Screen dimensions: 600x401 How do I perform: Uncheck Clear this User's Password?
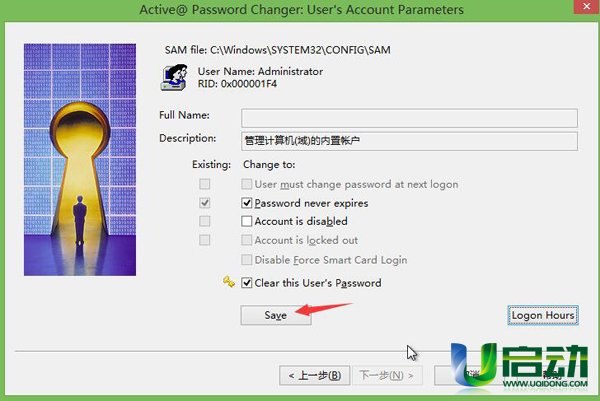pos(247,283)
